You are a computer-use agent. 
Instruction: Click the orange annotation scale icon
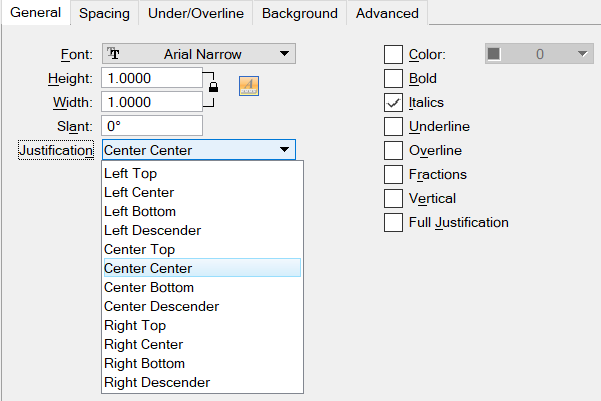249,86
